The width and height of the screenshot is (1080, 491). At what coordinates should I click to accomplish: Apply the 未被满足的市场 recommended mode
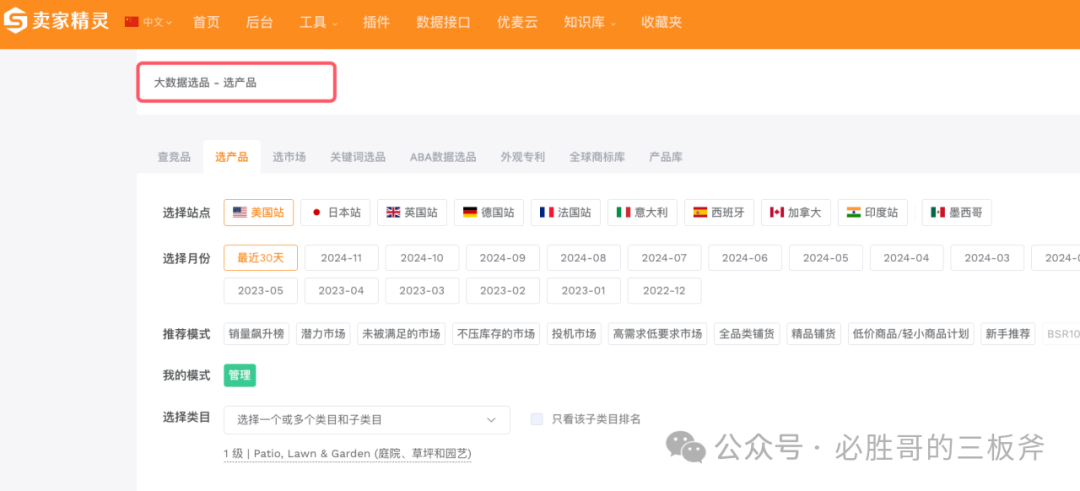pos(402,334)
